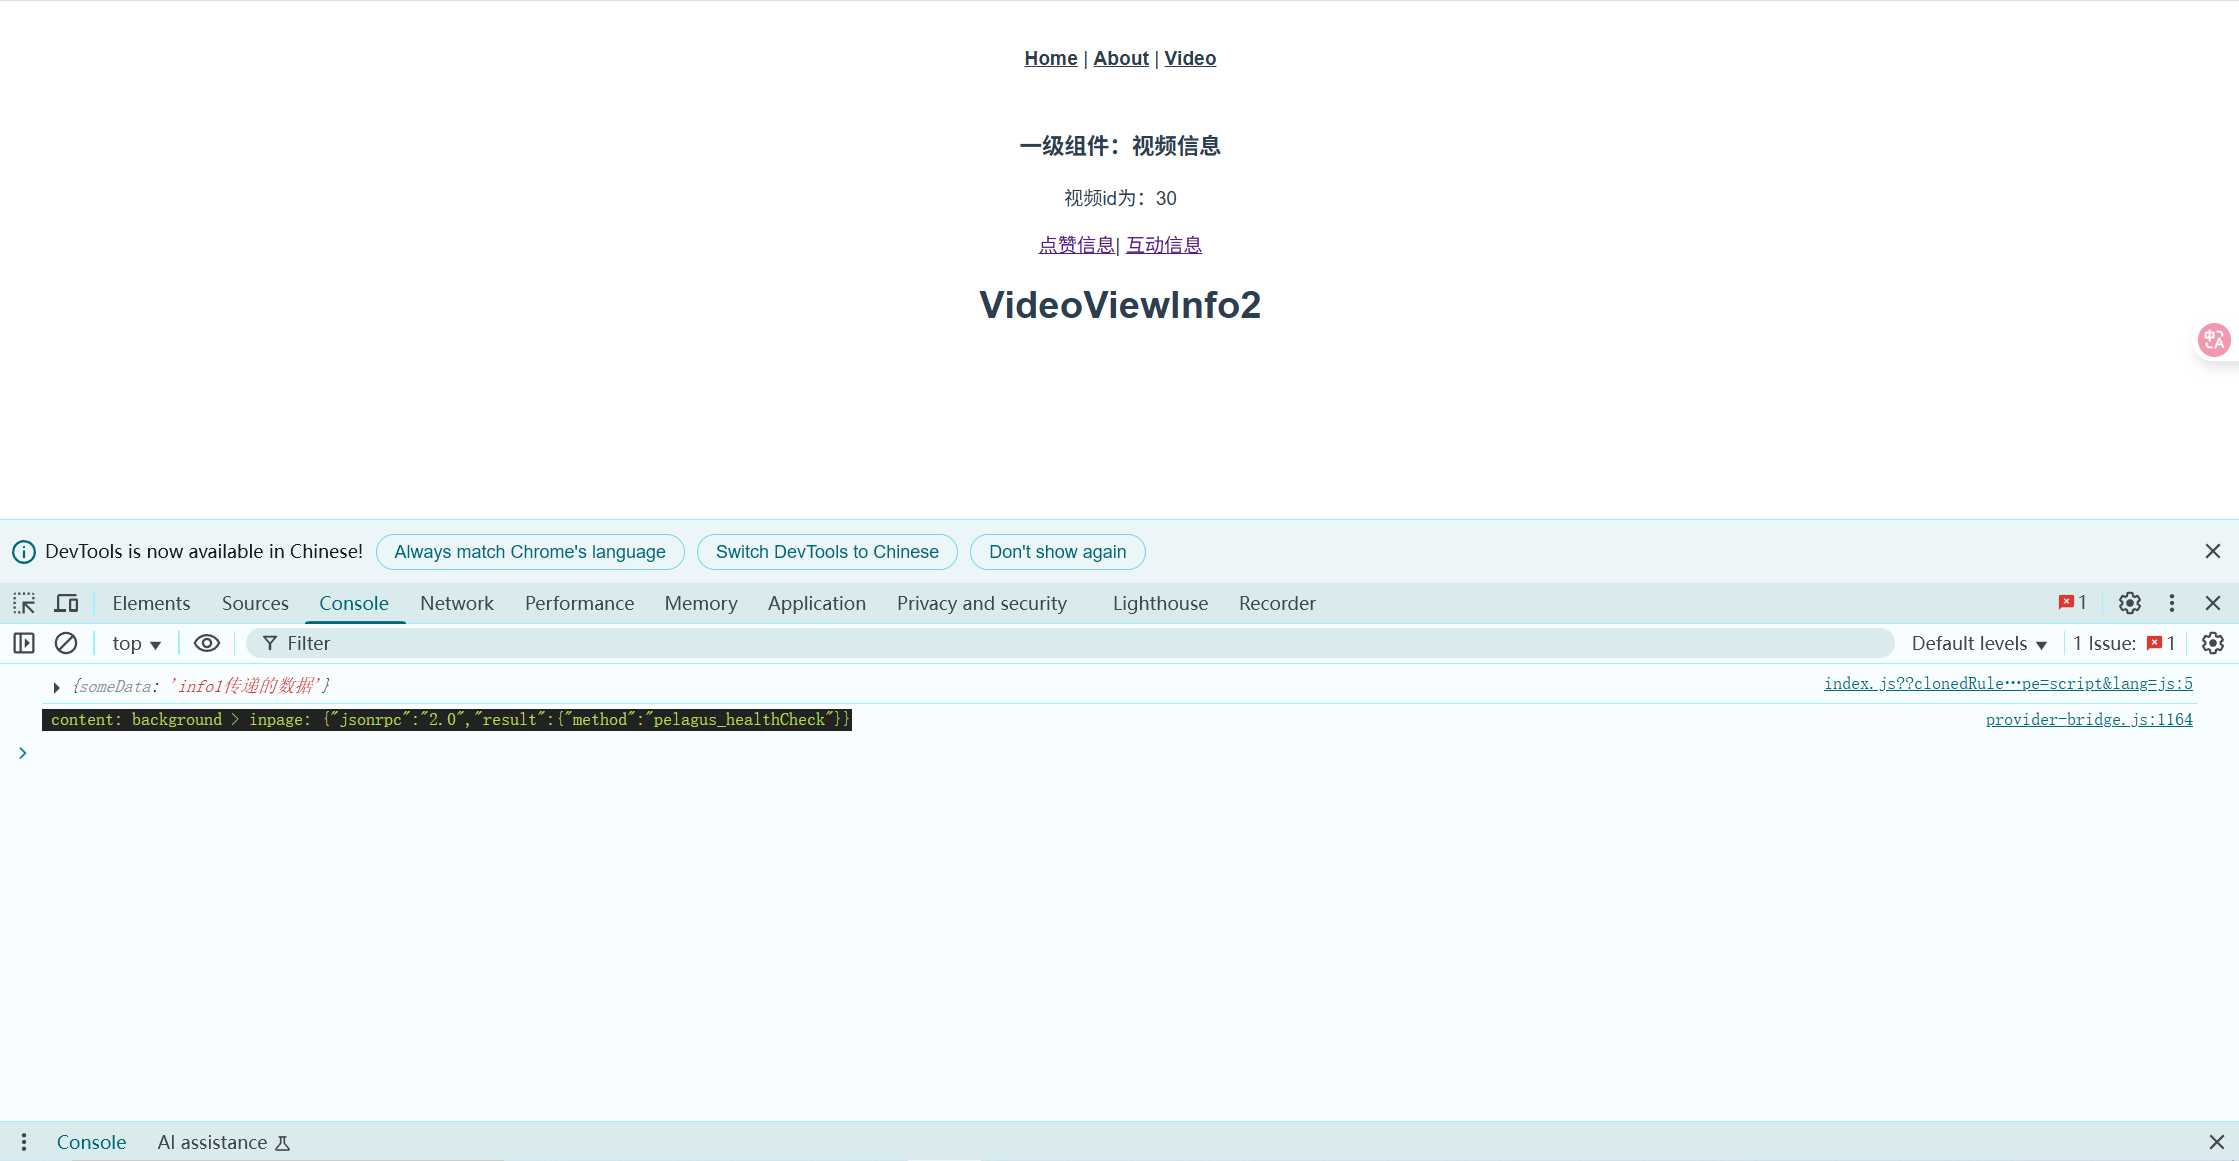The image size is (2239, 1161).
Task: Open the provider-bridge.js:1164 source link
Action: [2088, 719]
